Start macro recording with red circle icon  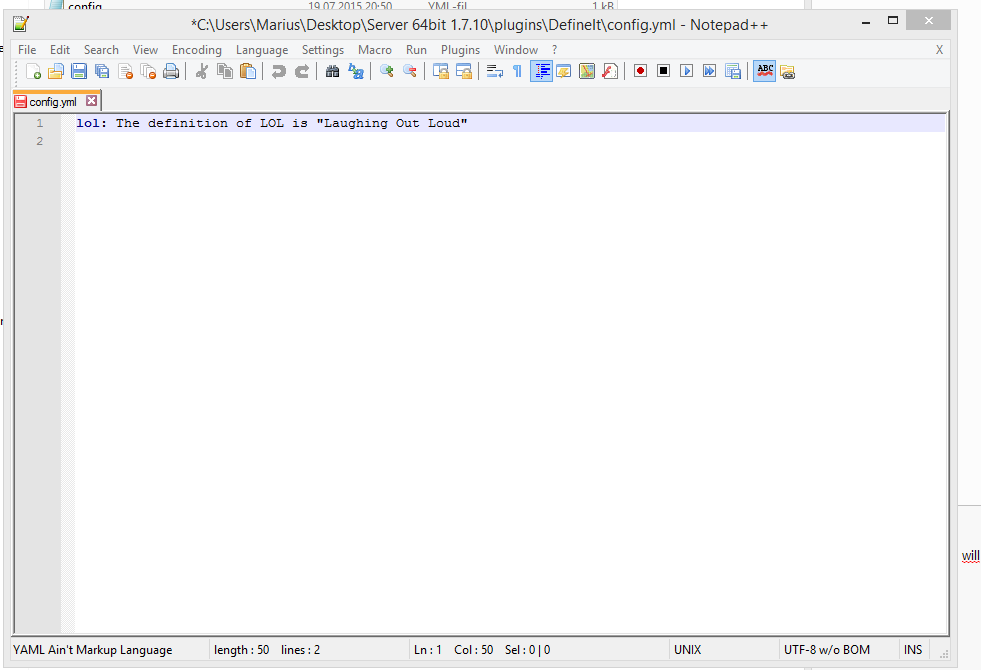coord(640,71)
